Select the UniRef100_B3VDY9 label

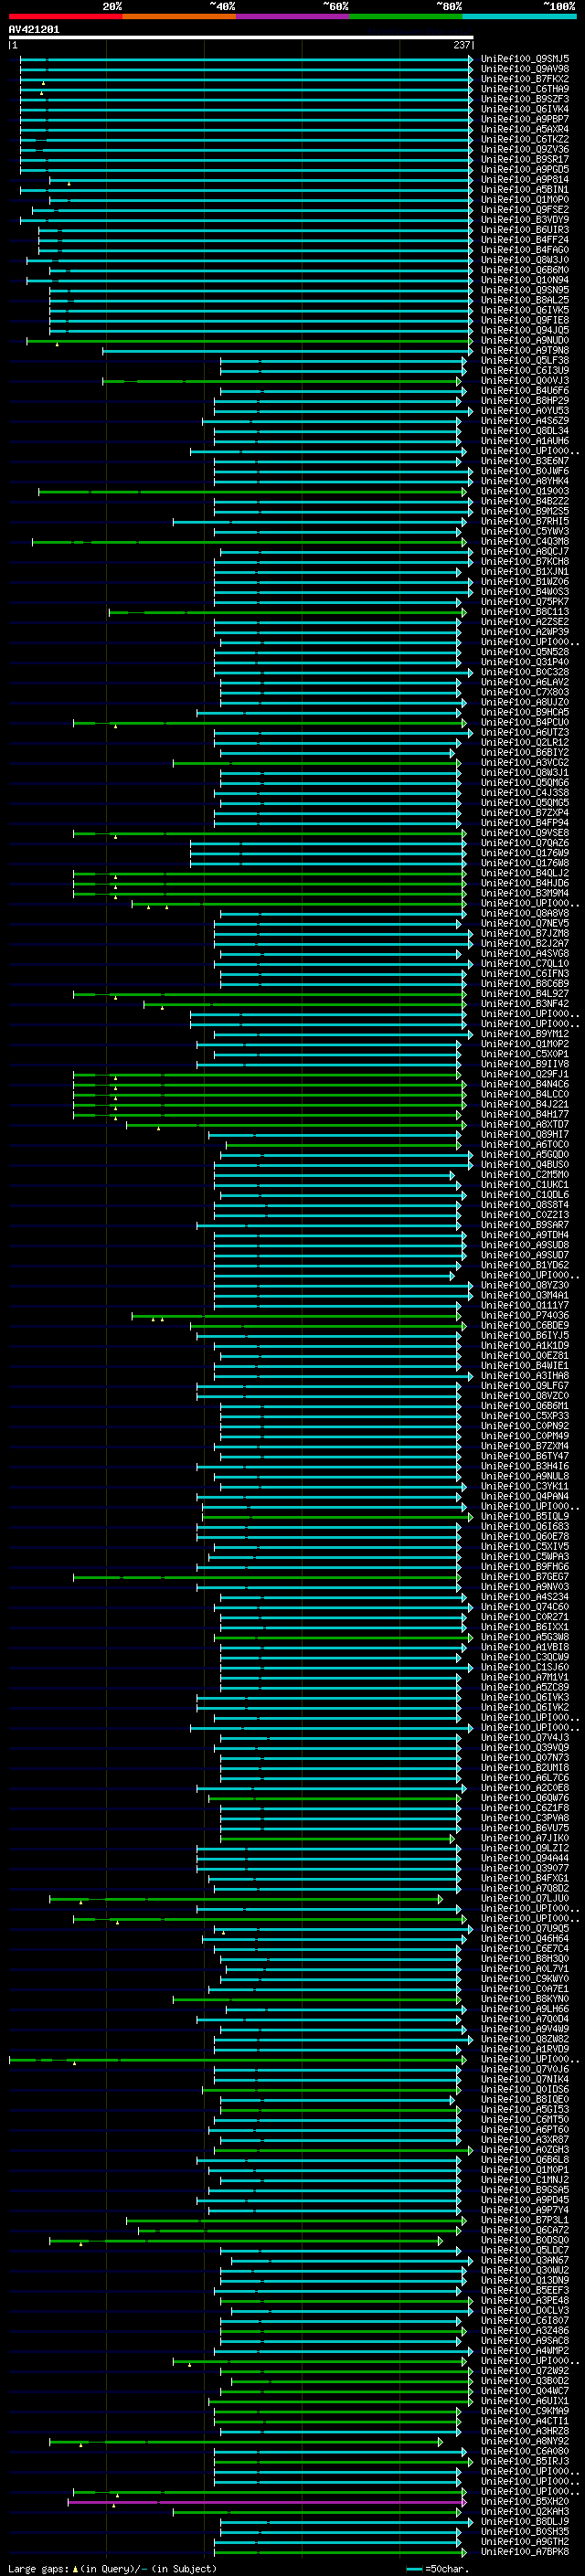525,220
